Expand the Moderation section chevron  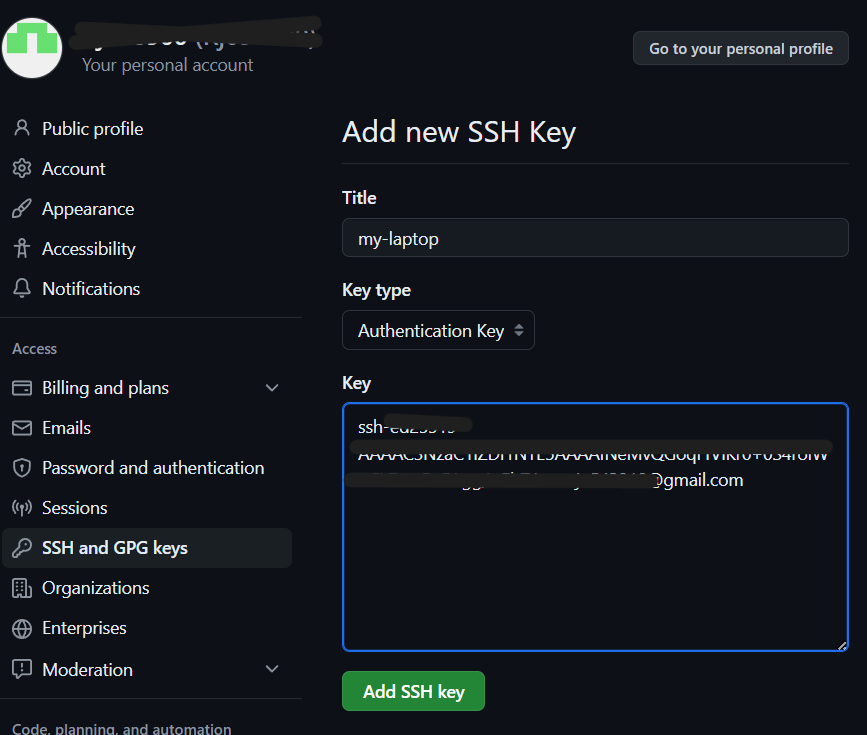(x=272, y=669)
